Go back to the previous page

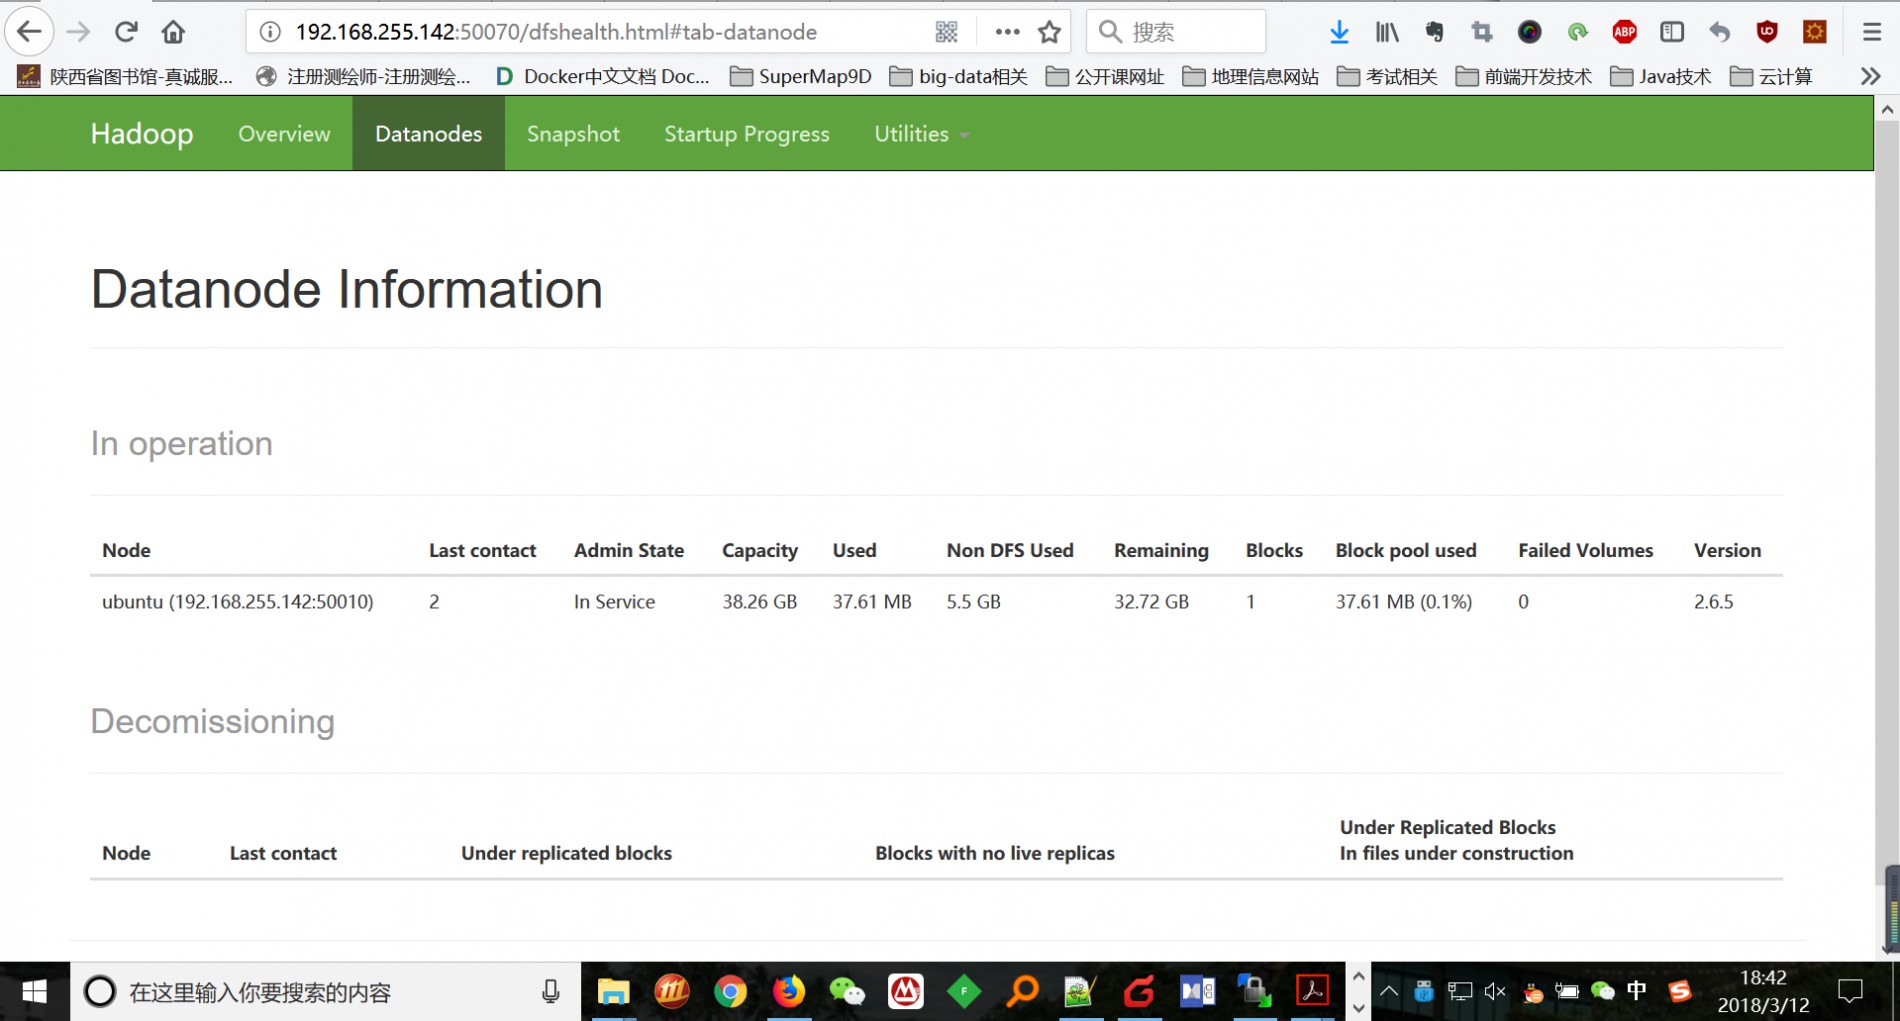tap(29, 32)
